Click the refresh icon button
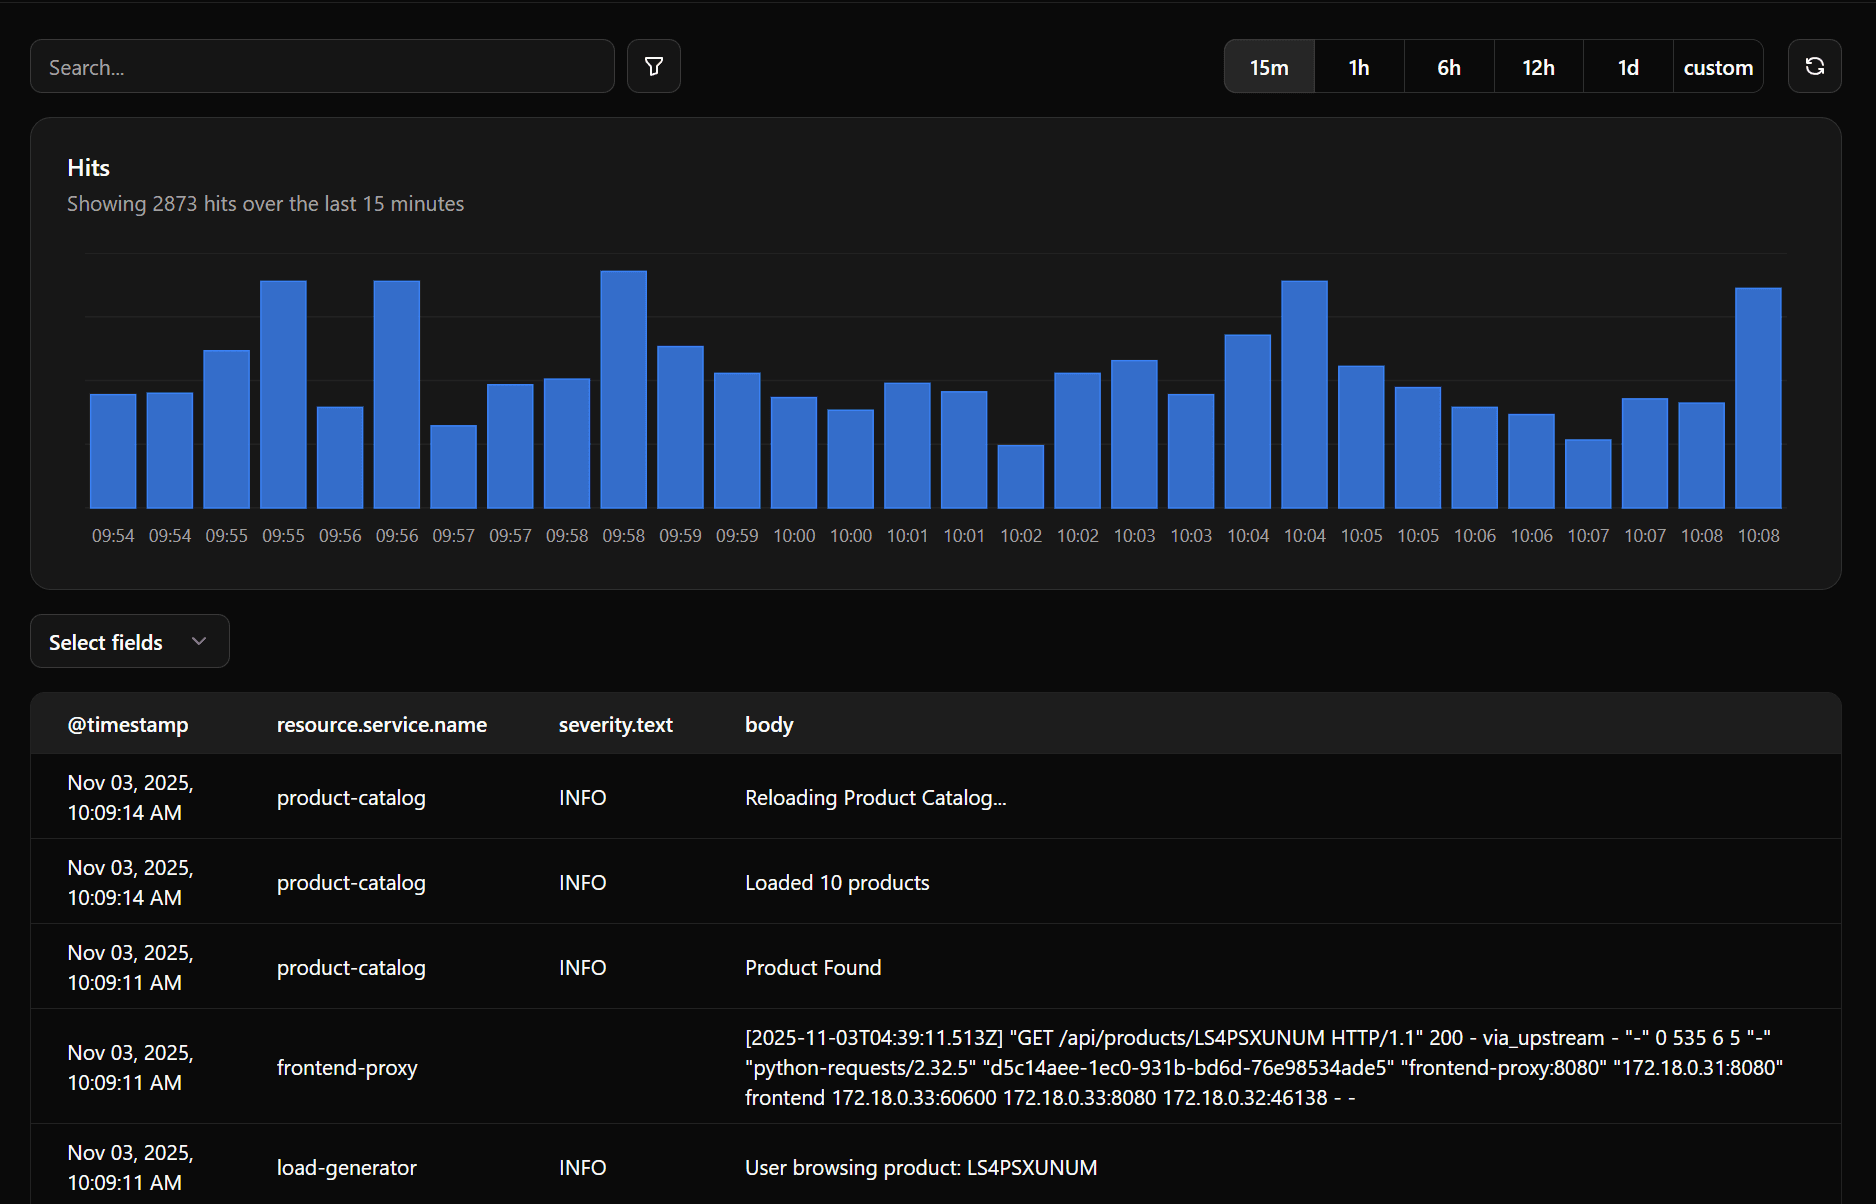 (1814, 67)
